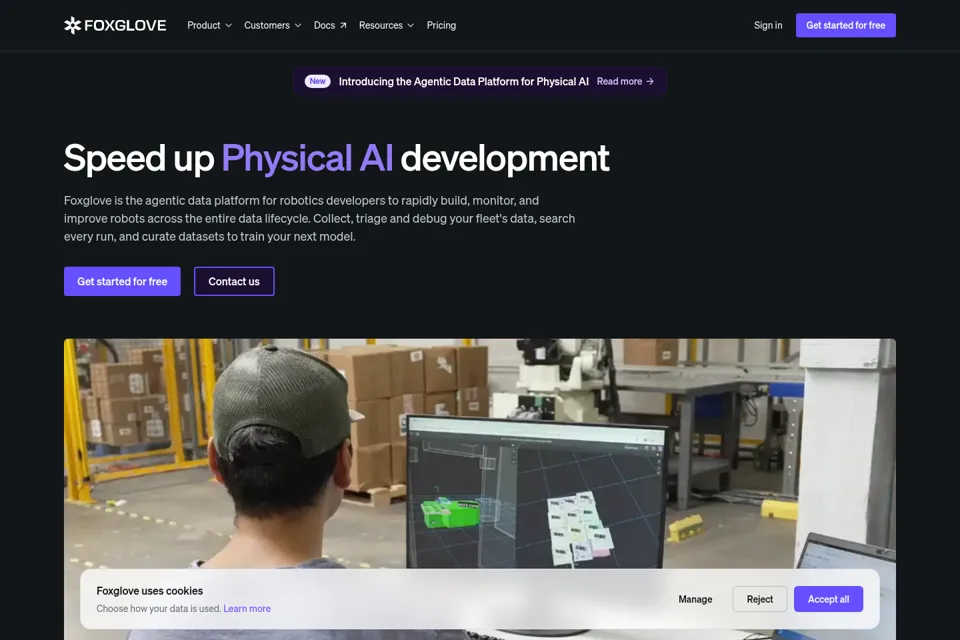This screenshot has height=640, width=960.
Task: Click Manage cookies button
Action: click(695, 599)
